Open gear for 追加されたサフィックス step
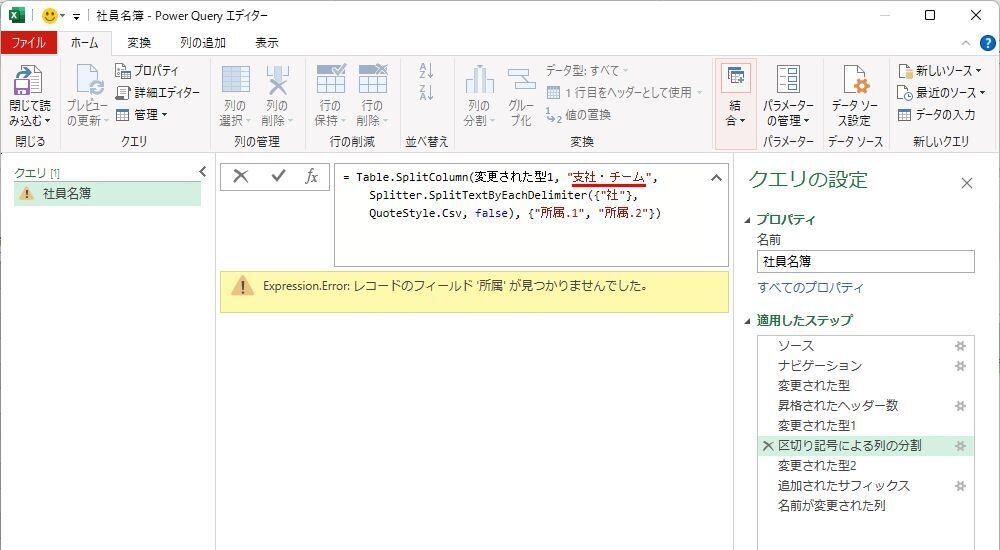Image resolution: width=1000 pixels, height=550 pixels. pos(960,485)
